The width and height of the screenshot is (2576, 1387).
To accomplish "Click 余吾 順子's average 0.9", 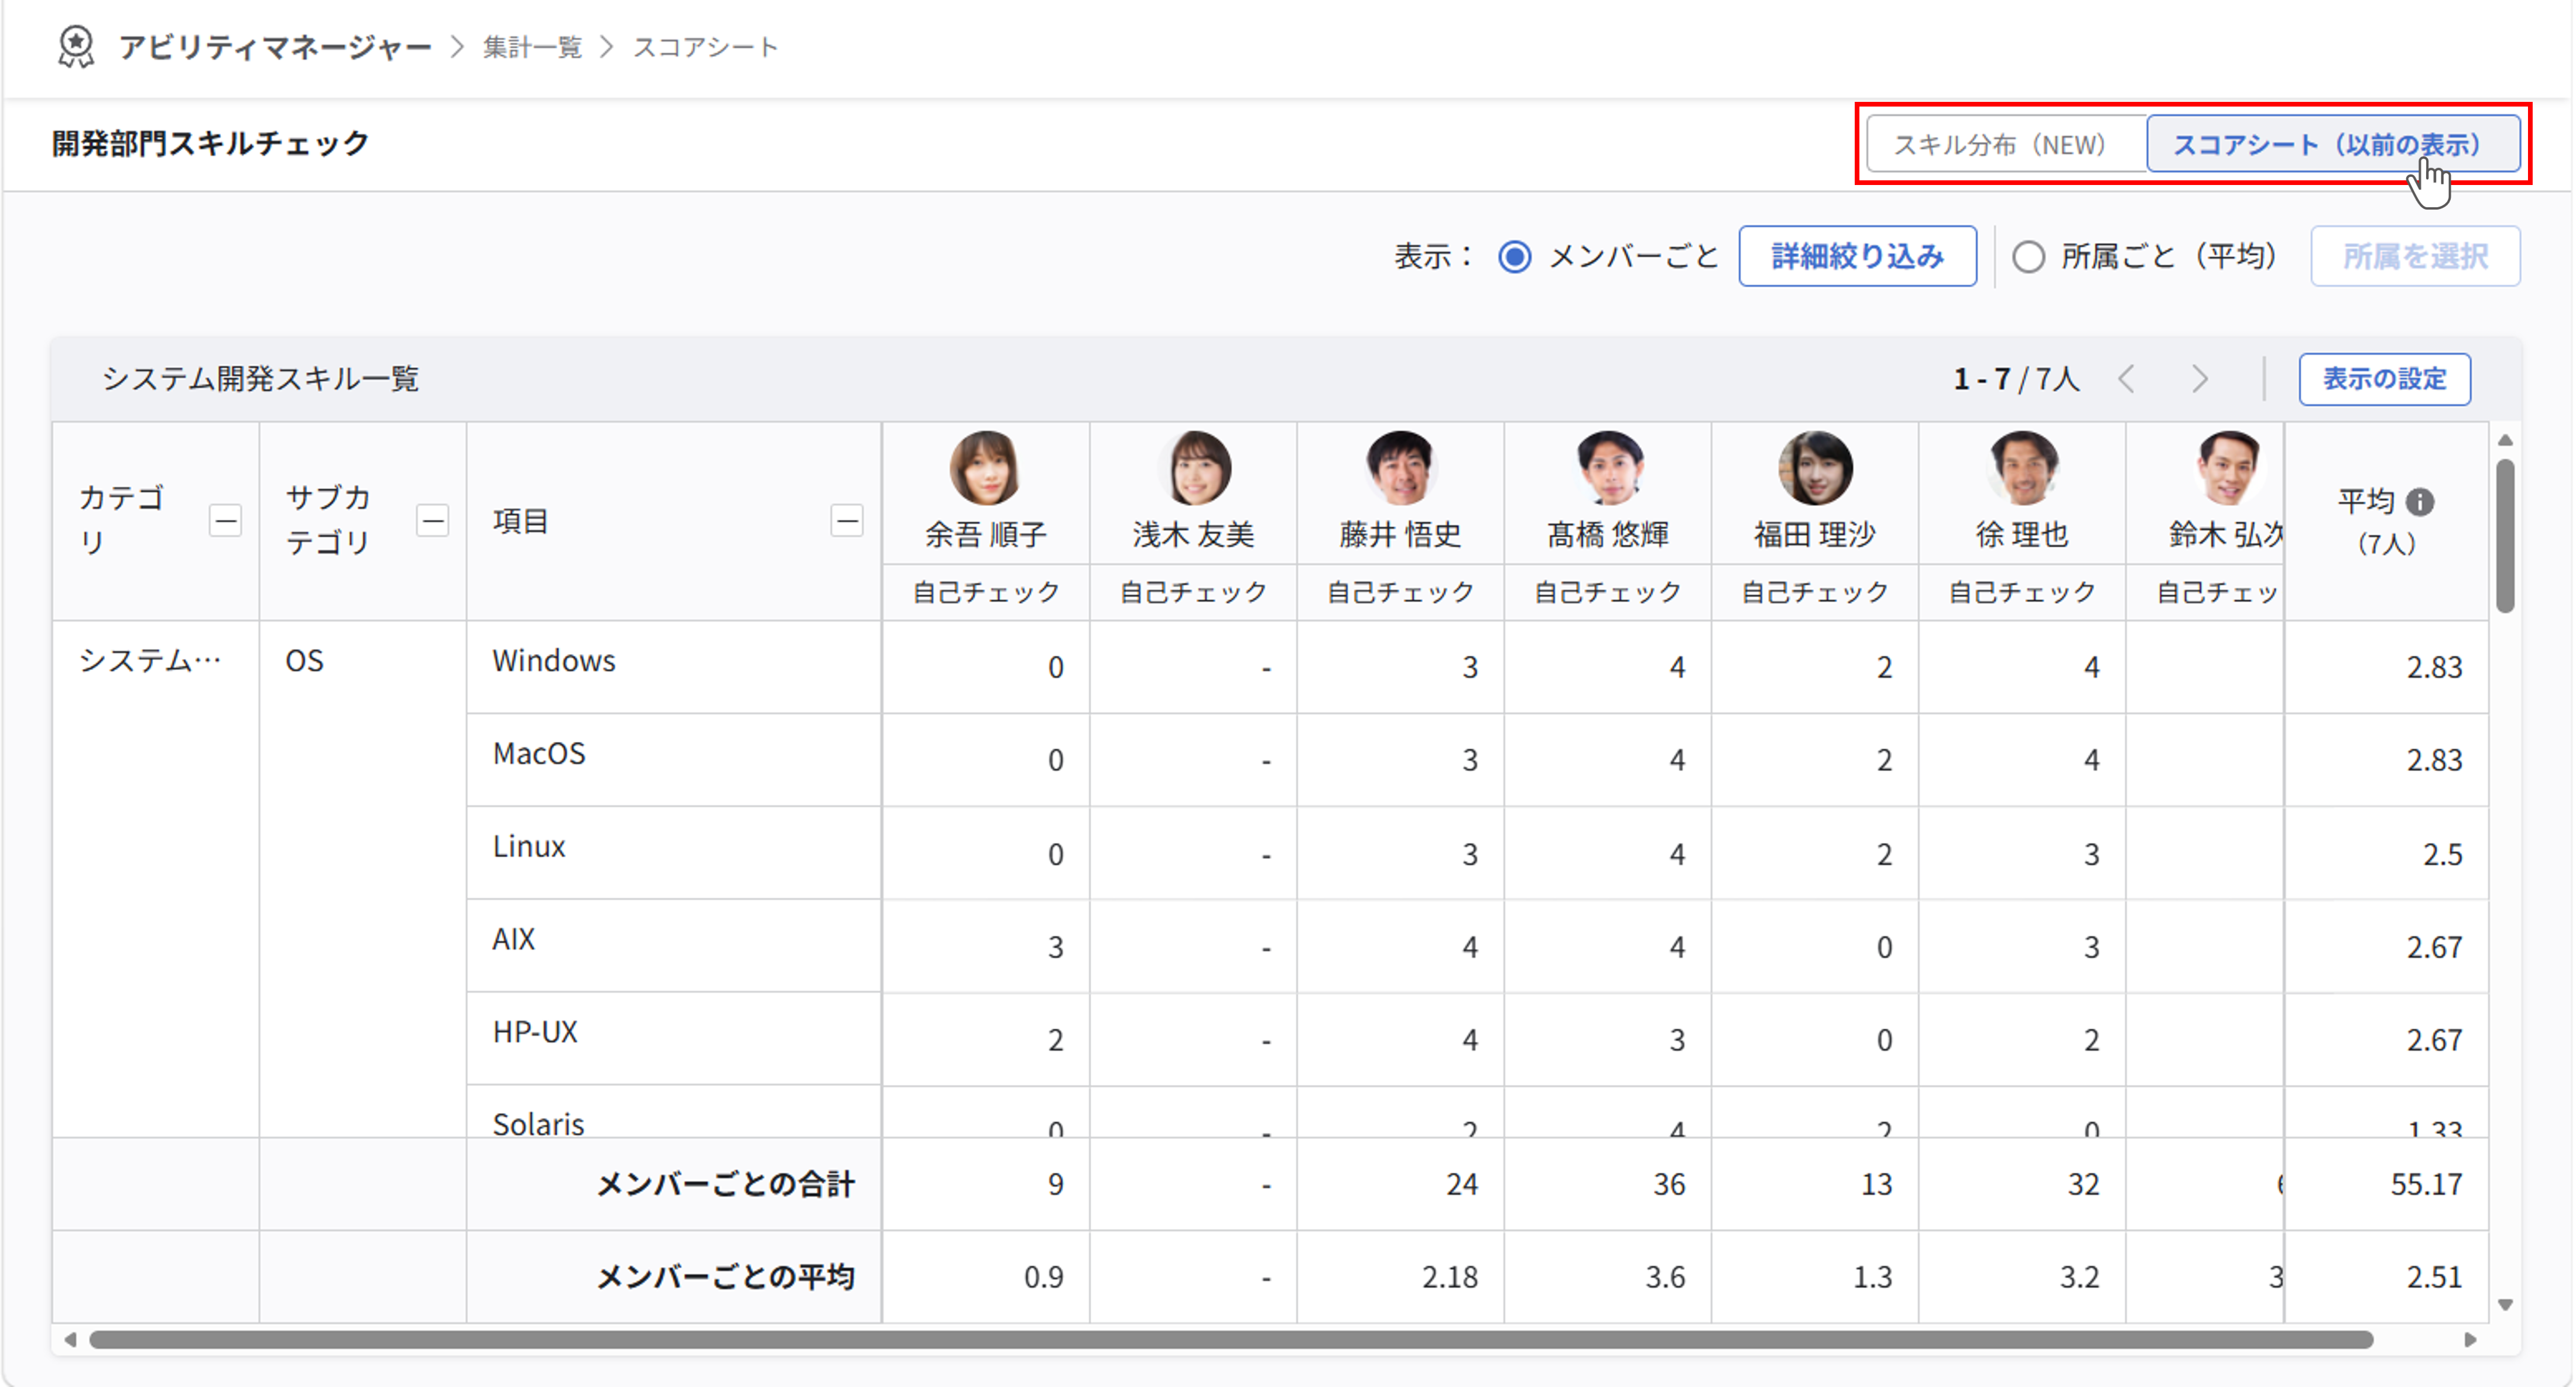I will point(1043,1277).
